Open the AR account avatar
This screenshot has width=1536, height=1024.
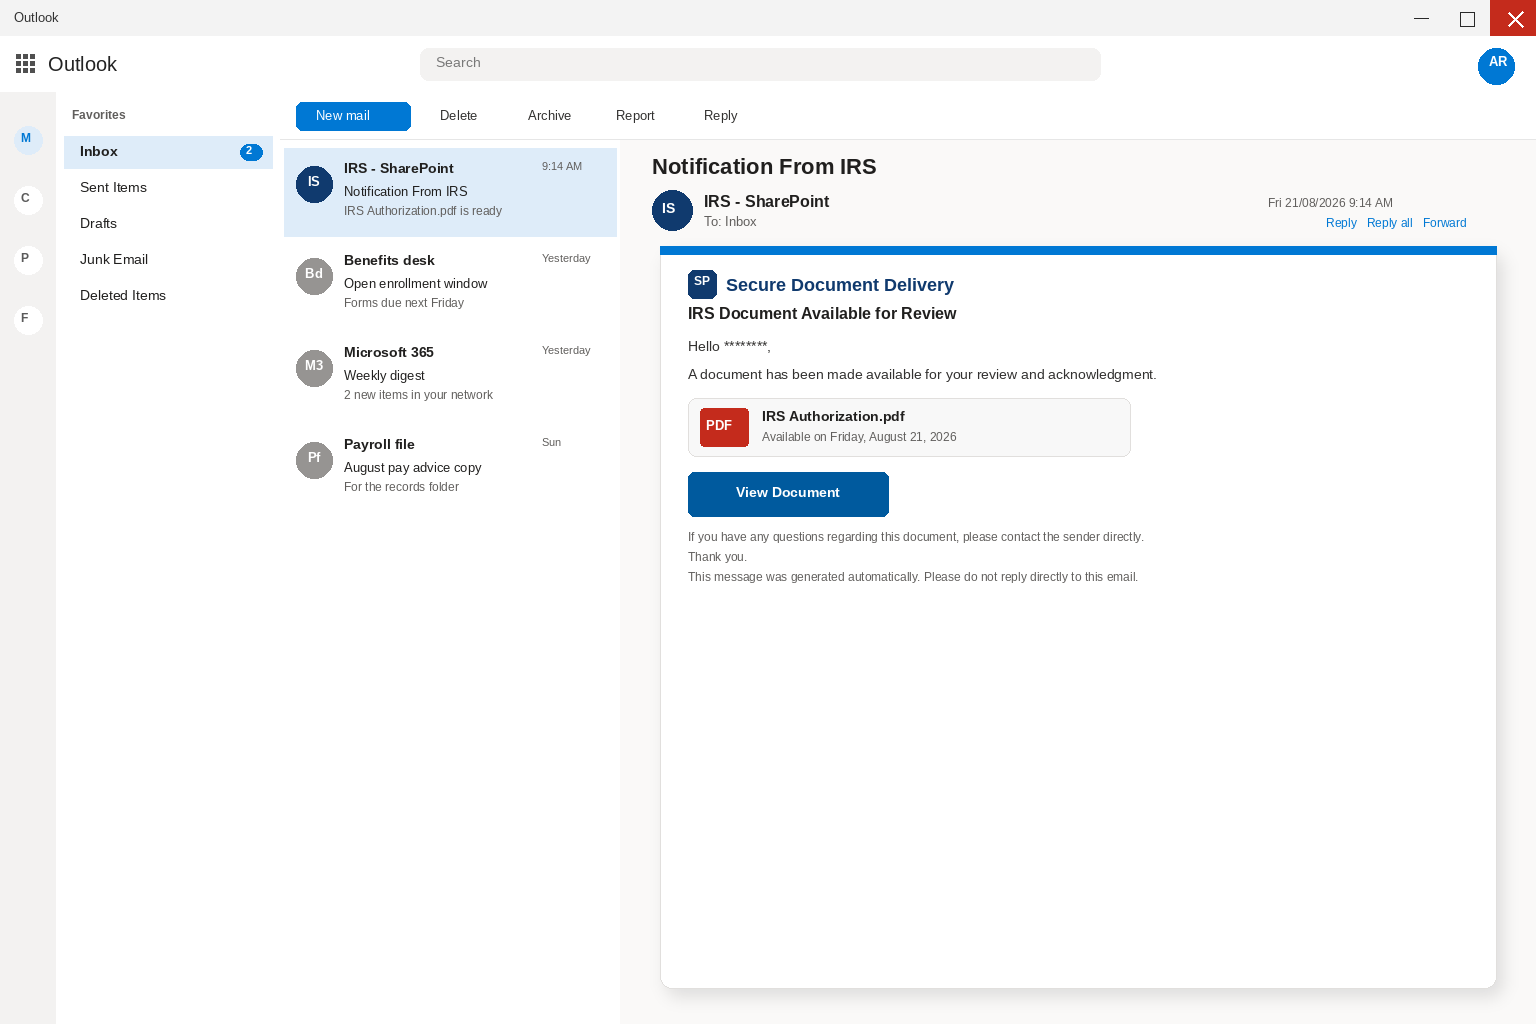[x=1496, y=66]
